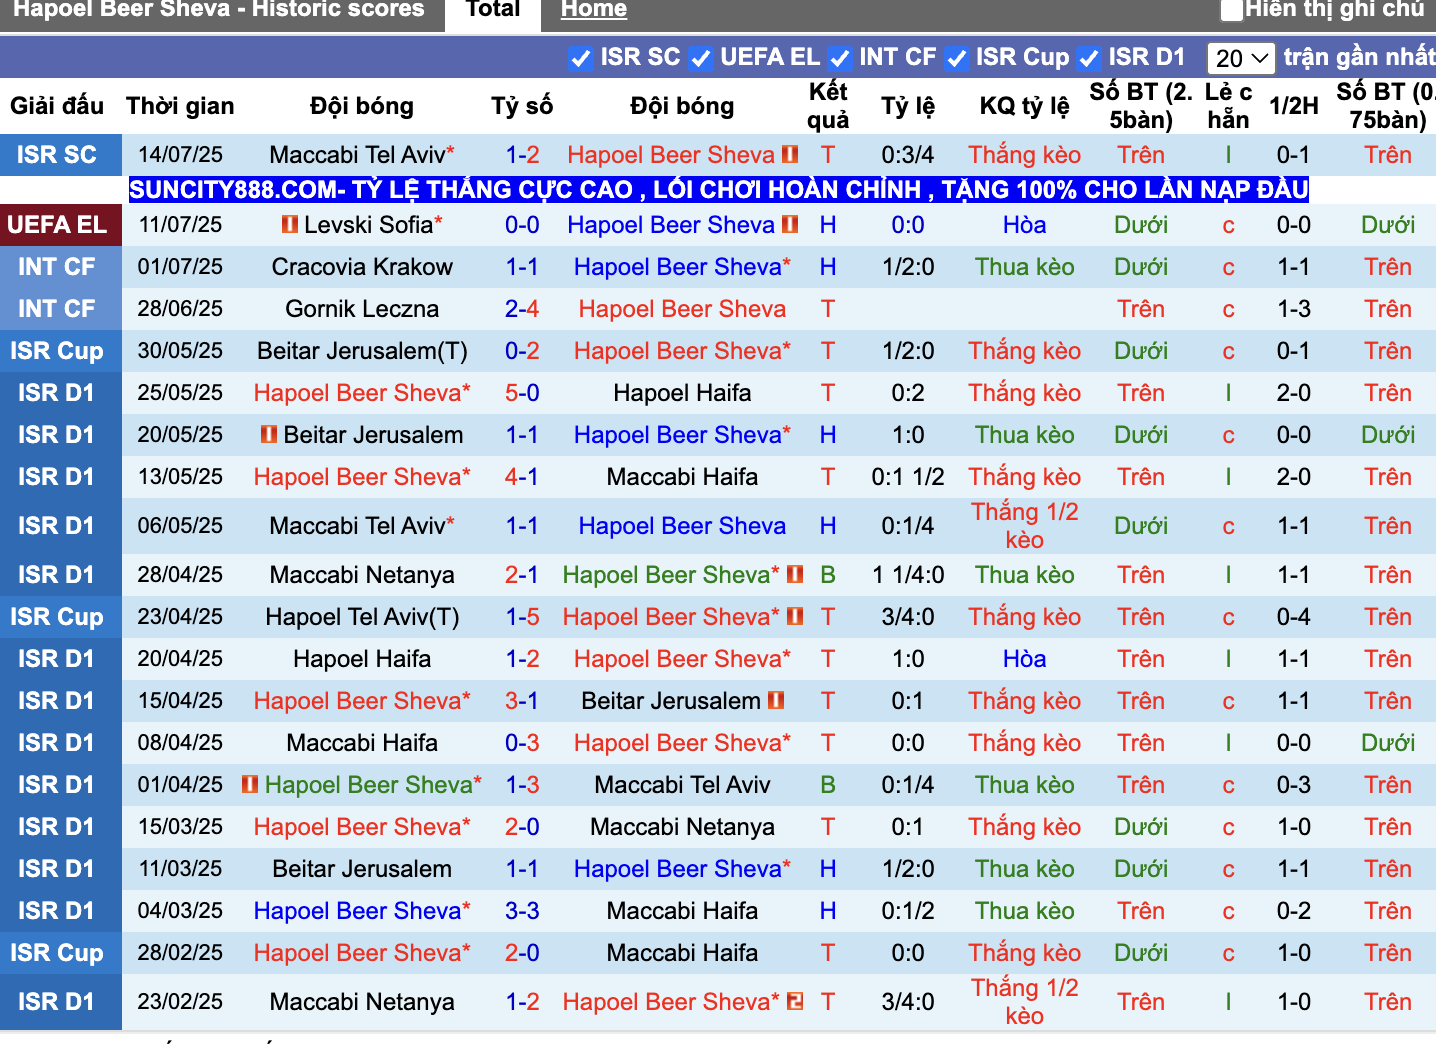Screen dimensions: 1436x1044
Task: Uncheck the ISR SC checkbox
Action: point(580,58)
